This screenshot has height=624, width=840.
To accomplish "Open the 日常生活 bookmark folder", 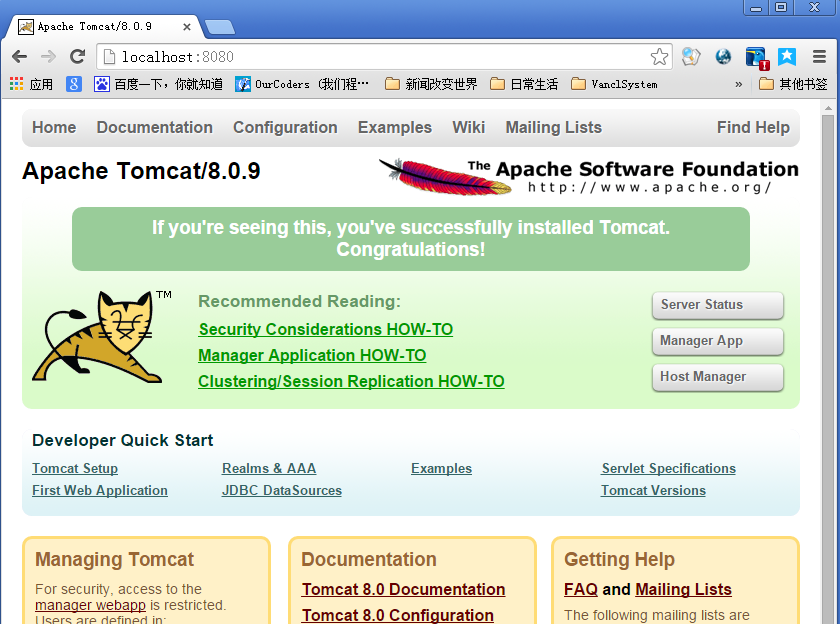I will coord(524,84).
